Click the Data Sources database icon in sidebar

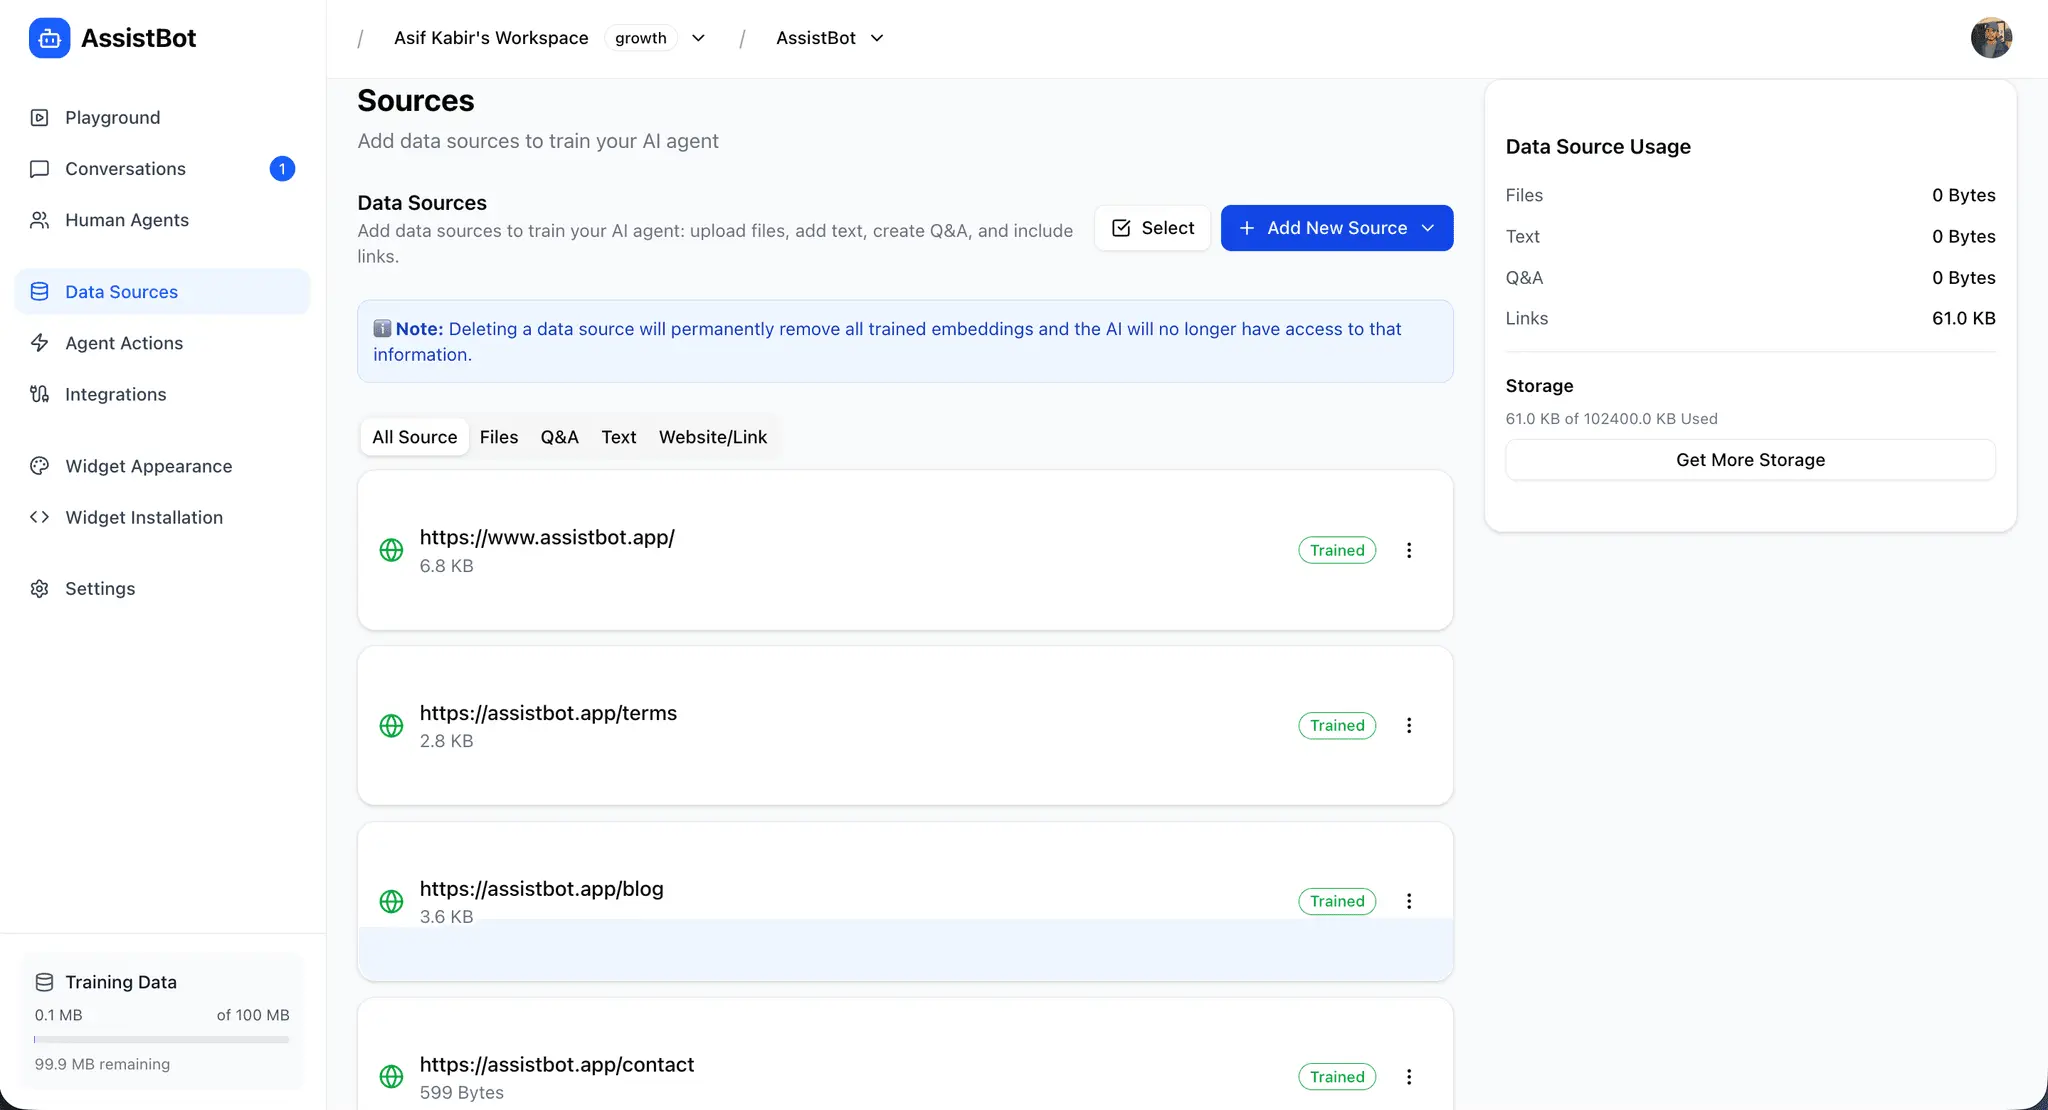40,291
